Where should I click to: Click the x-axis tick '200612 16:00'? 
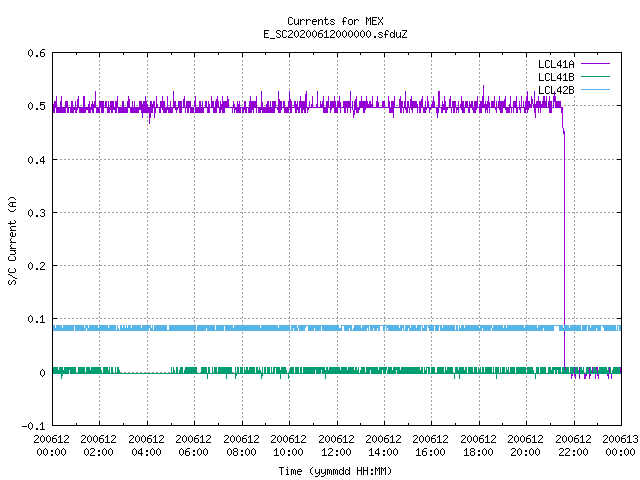pyautogui.click(x=431, y=446)
